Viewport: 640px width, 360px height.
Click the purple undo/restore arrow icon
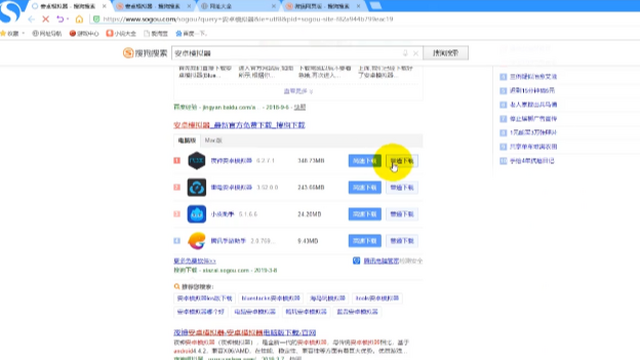click(60, 19)
